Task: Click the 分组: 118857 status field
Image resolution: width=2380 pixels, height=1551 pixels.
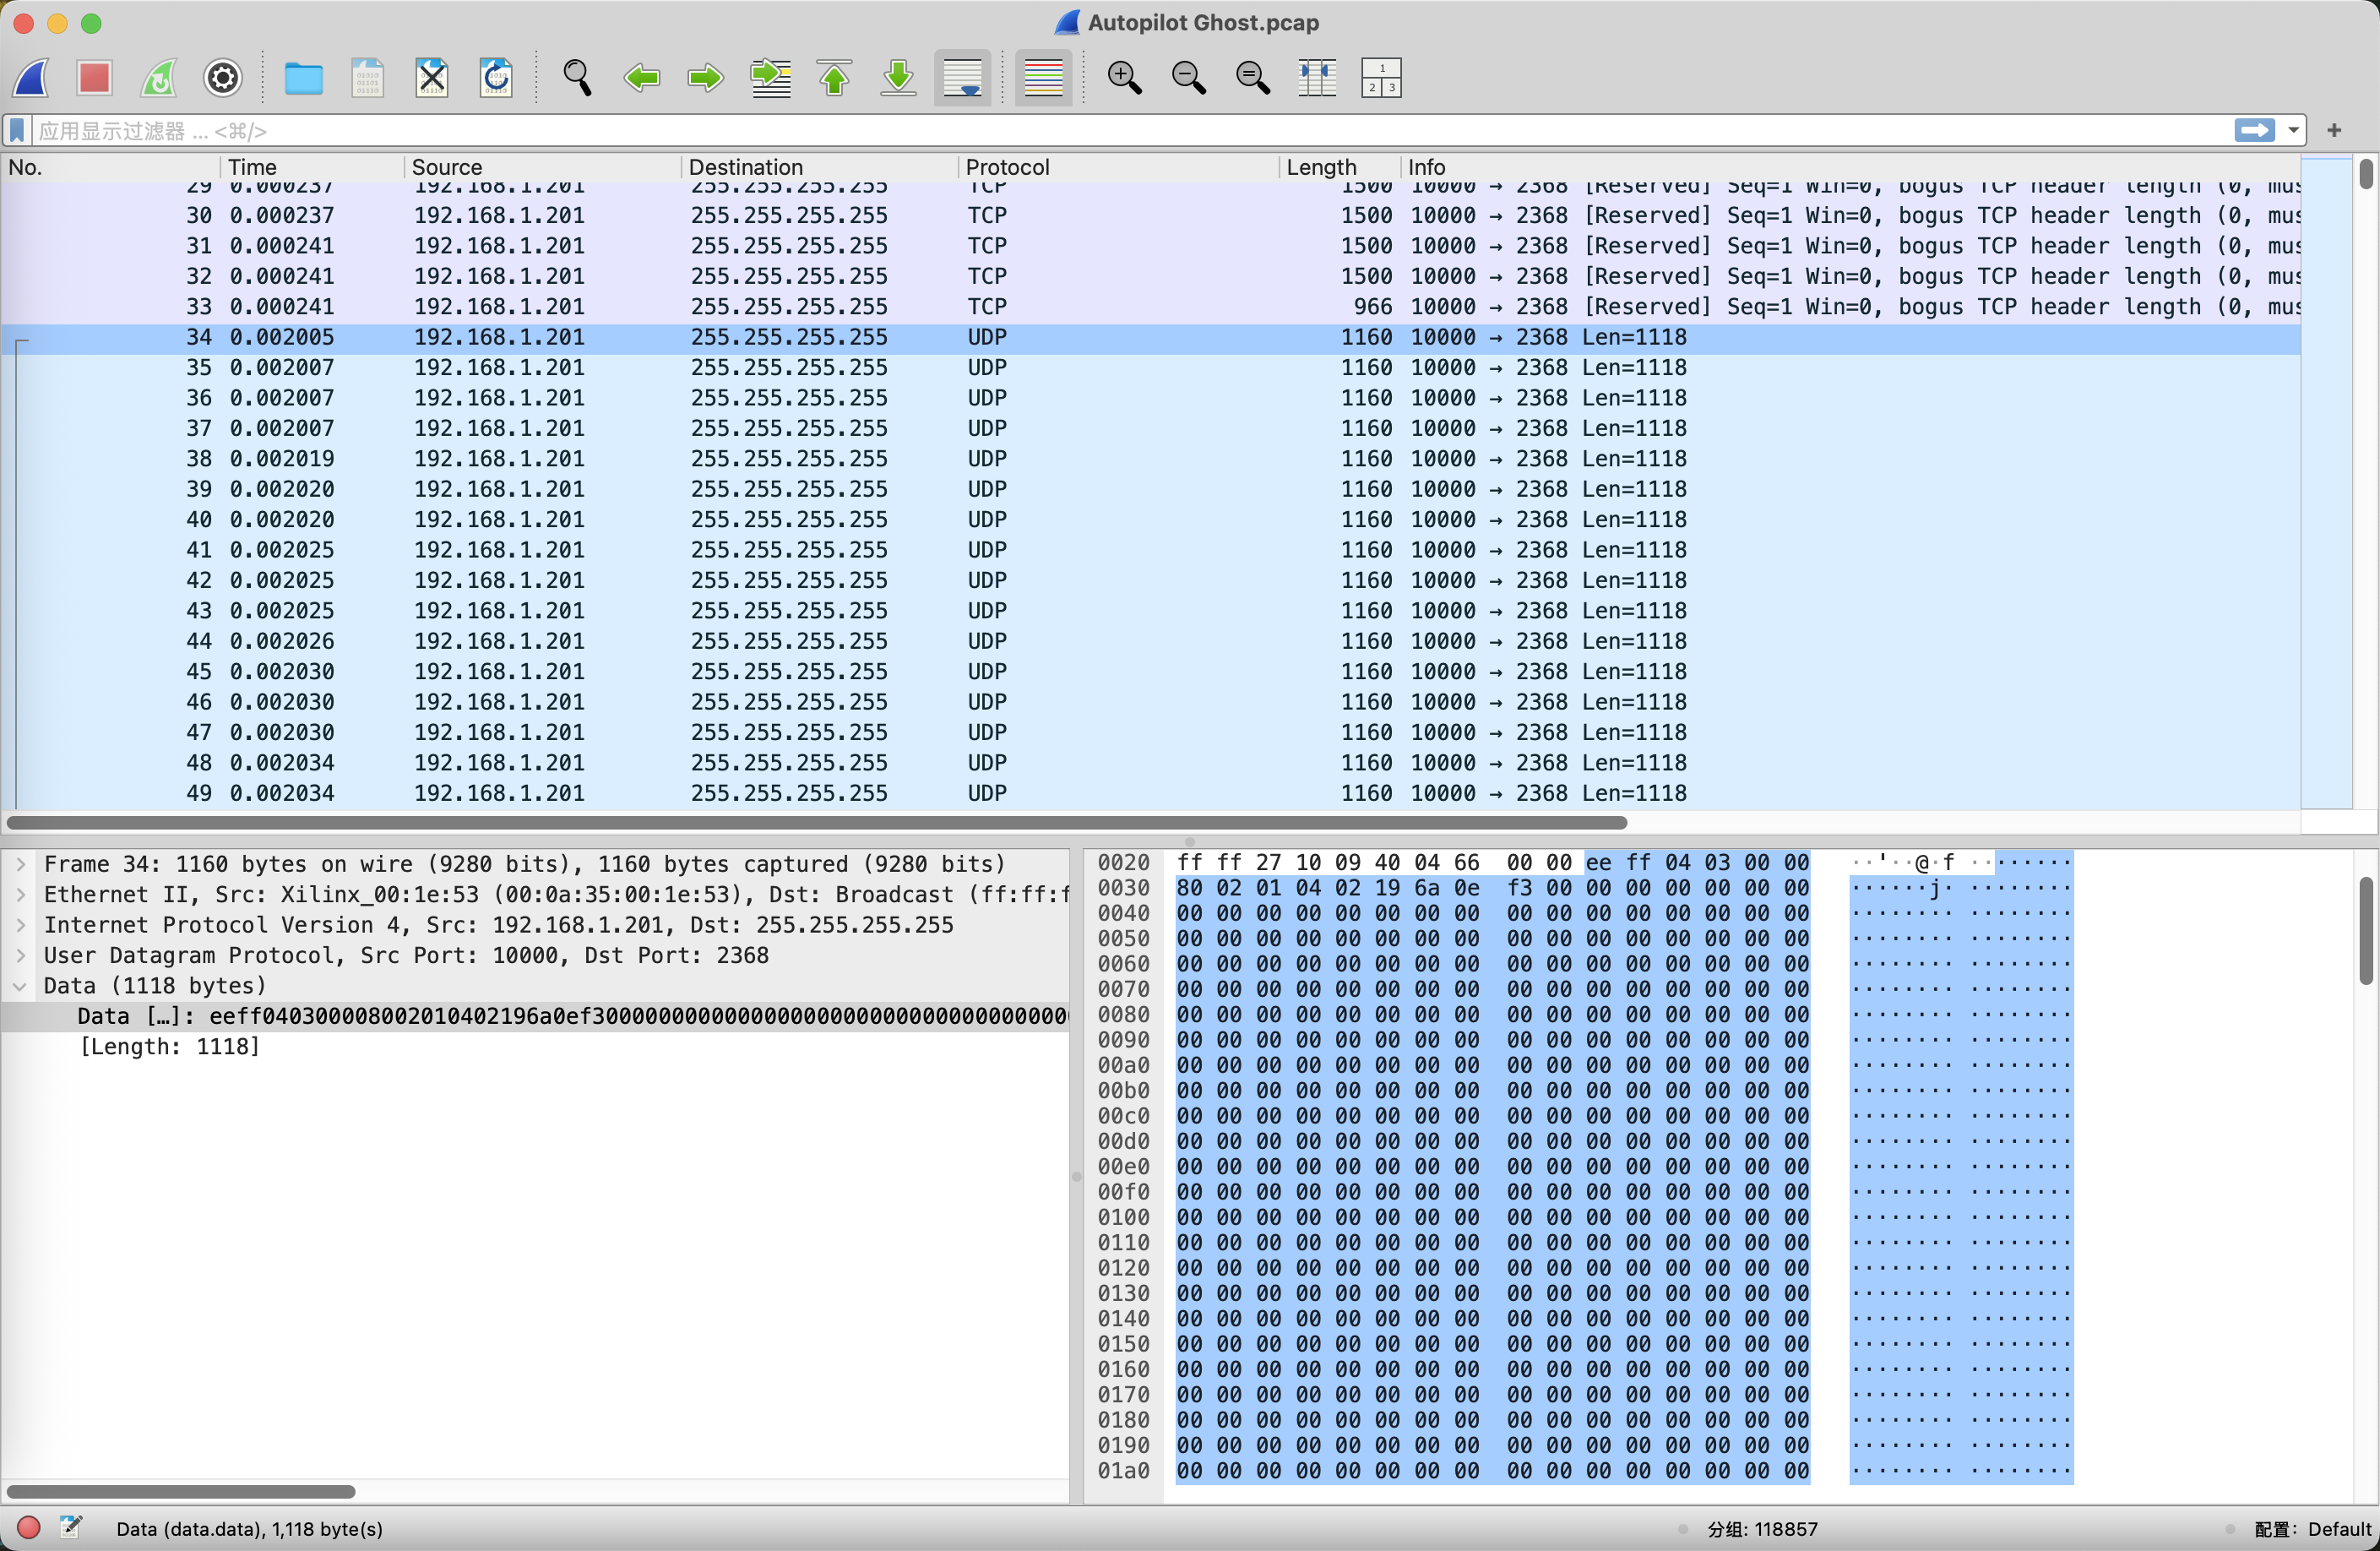Action: (1762, 1528)
